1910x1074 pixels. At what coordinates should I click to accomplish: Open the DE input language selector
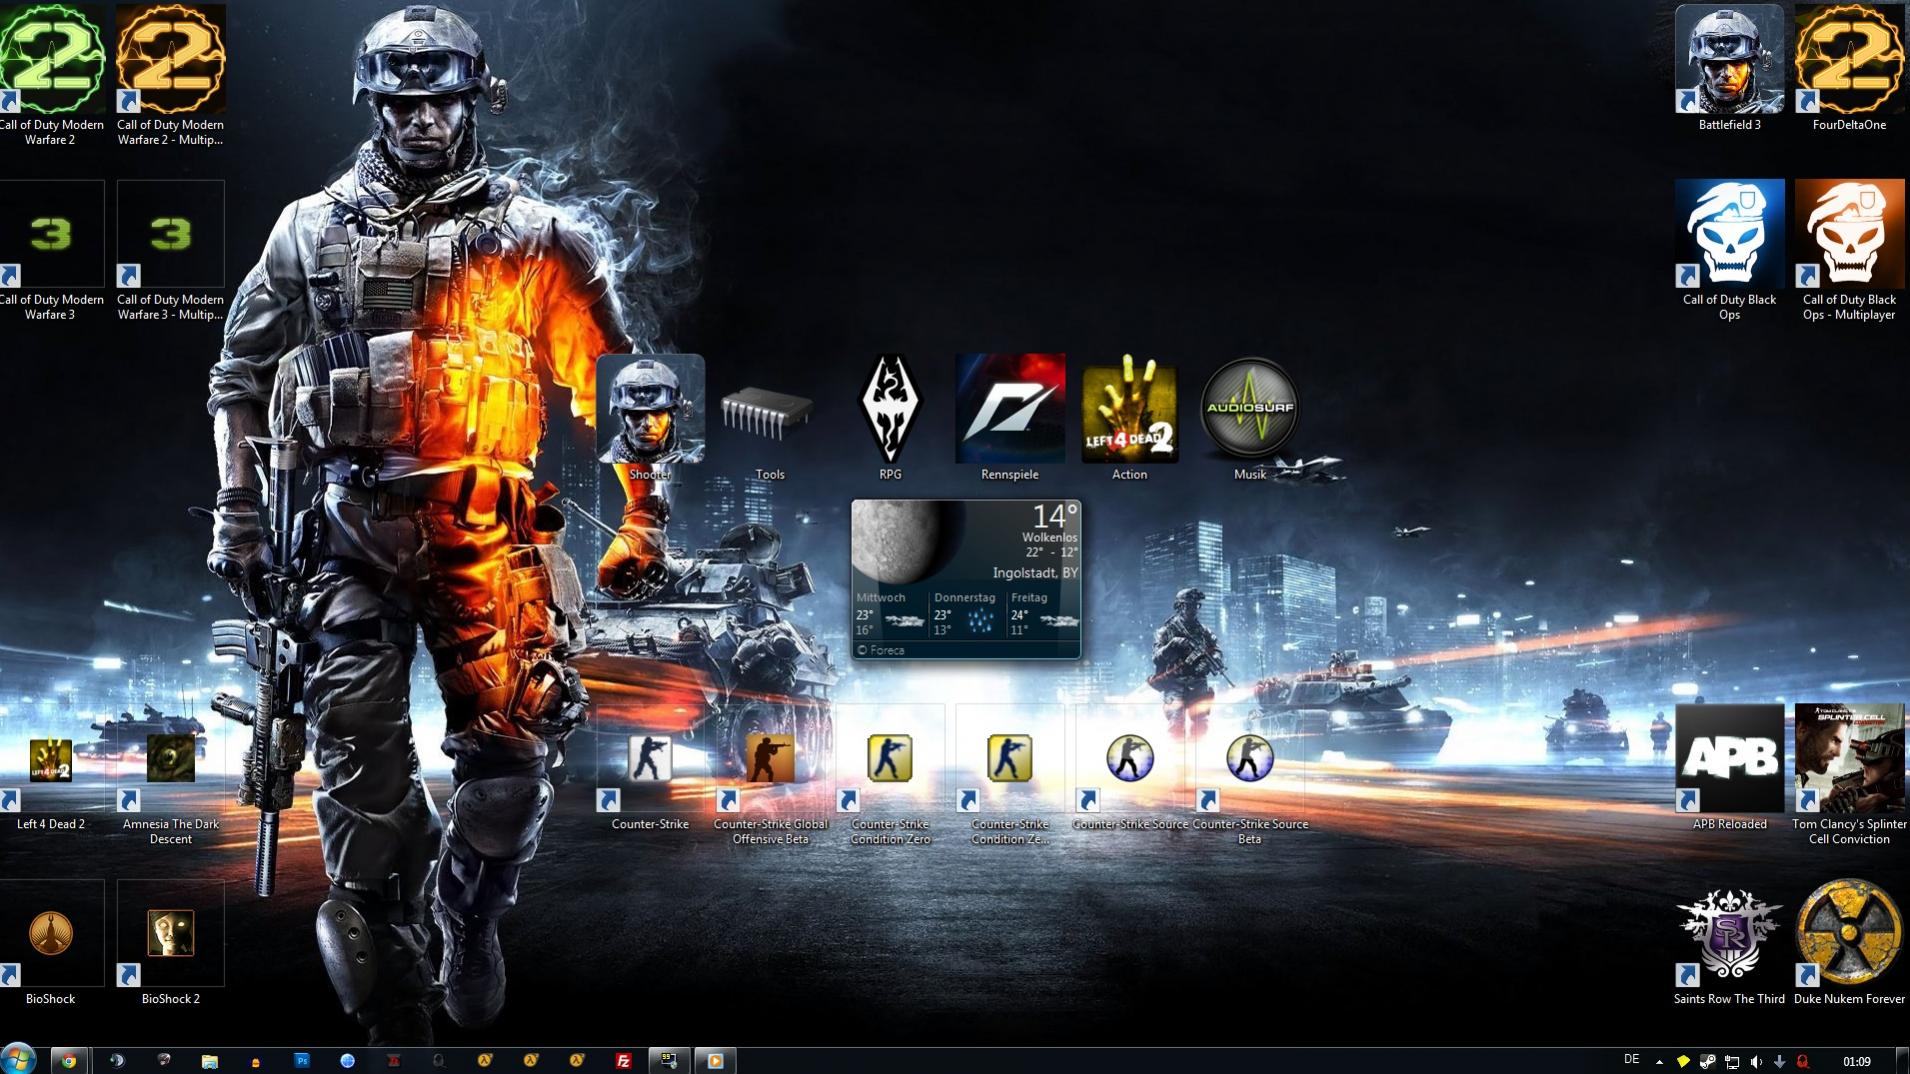[x=1632, y=1060]
